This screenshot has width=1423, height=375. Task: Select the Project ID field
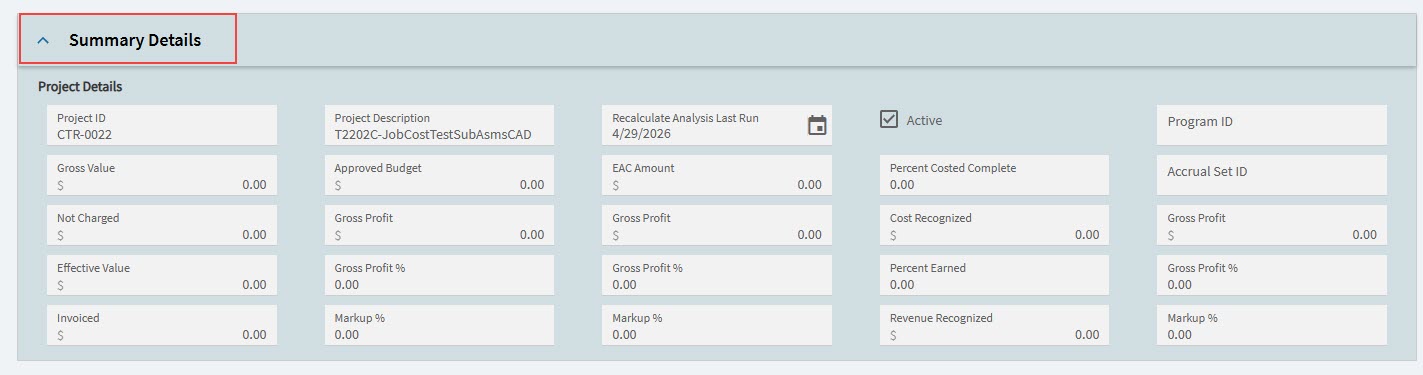(x=162, y=125)
